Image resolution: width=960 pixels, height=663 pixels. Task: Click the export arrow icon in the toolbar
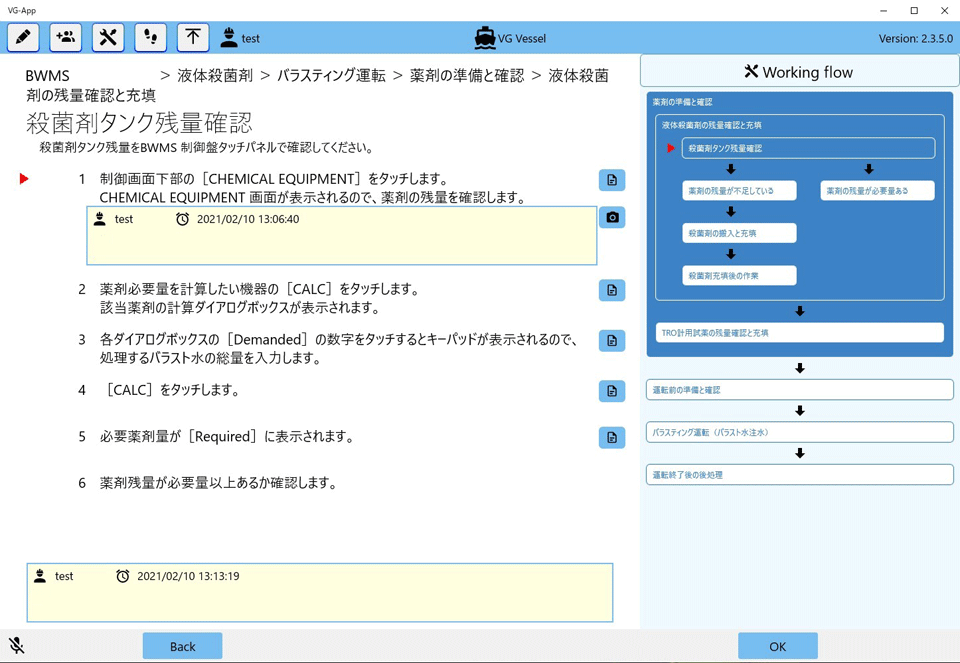point(190,37)
